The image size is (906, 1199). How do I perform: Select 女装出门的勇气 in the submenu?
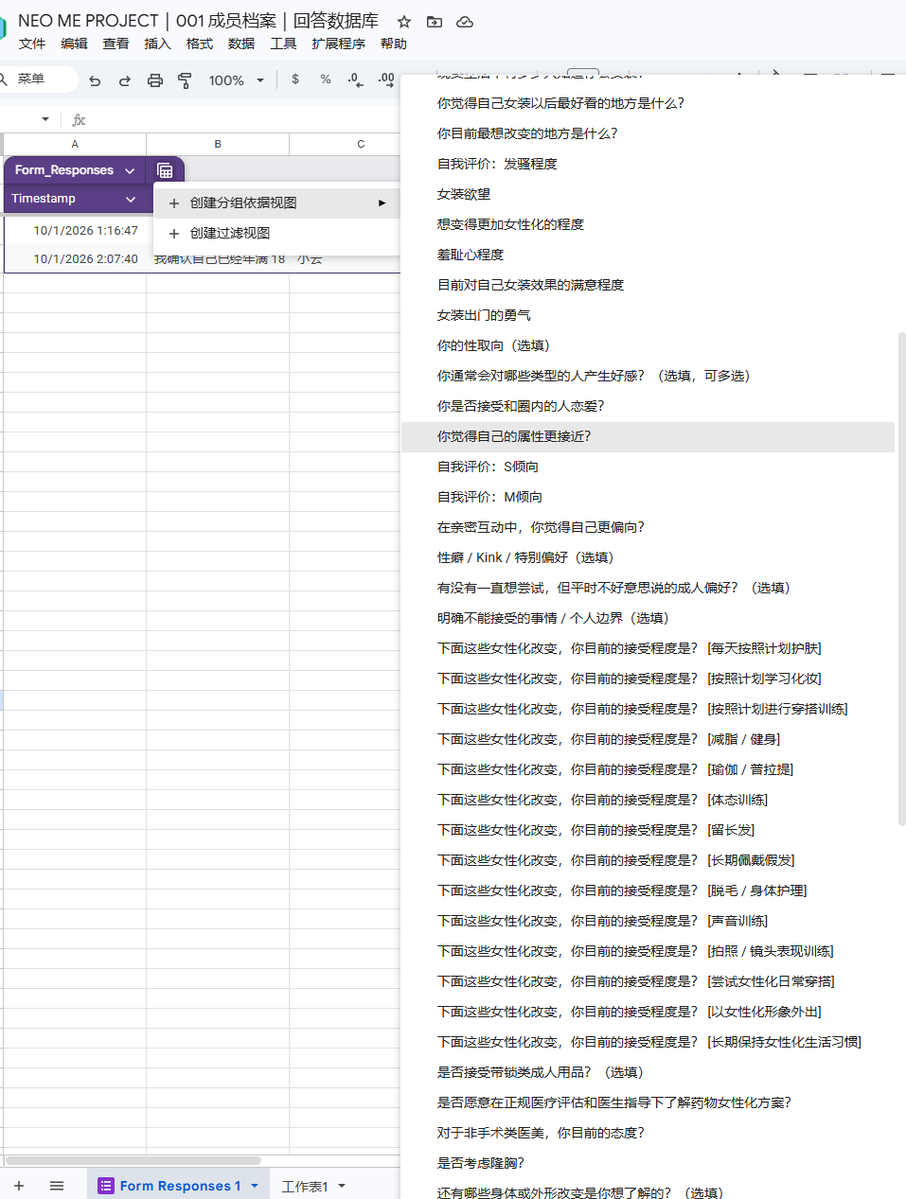coord(648,315)
